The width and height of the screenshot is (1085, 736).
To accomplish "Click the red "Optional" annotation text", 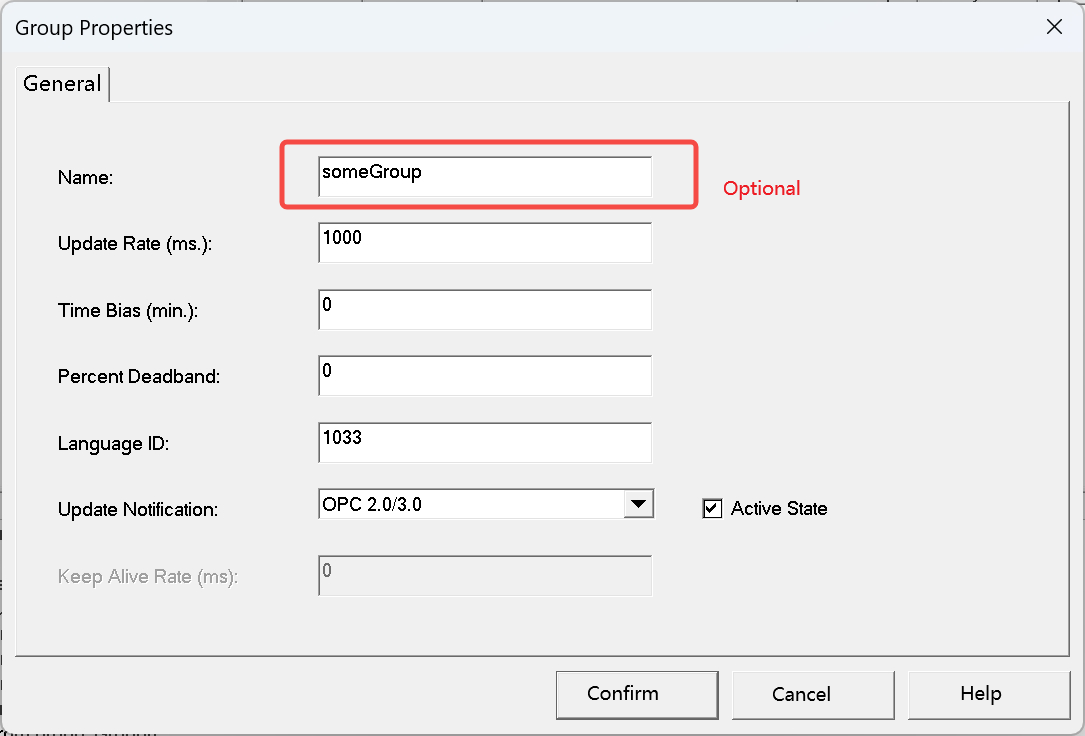I will tap(761, 188).
